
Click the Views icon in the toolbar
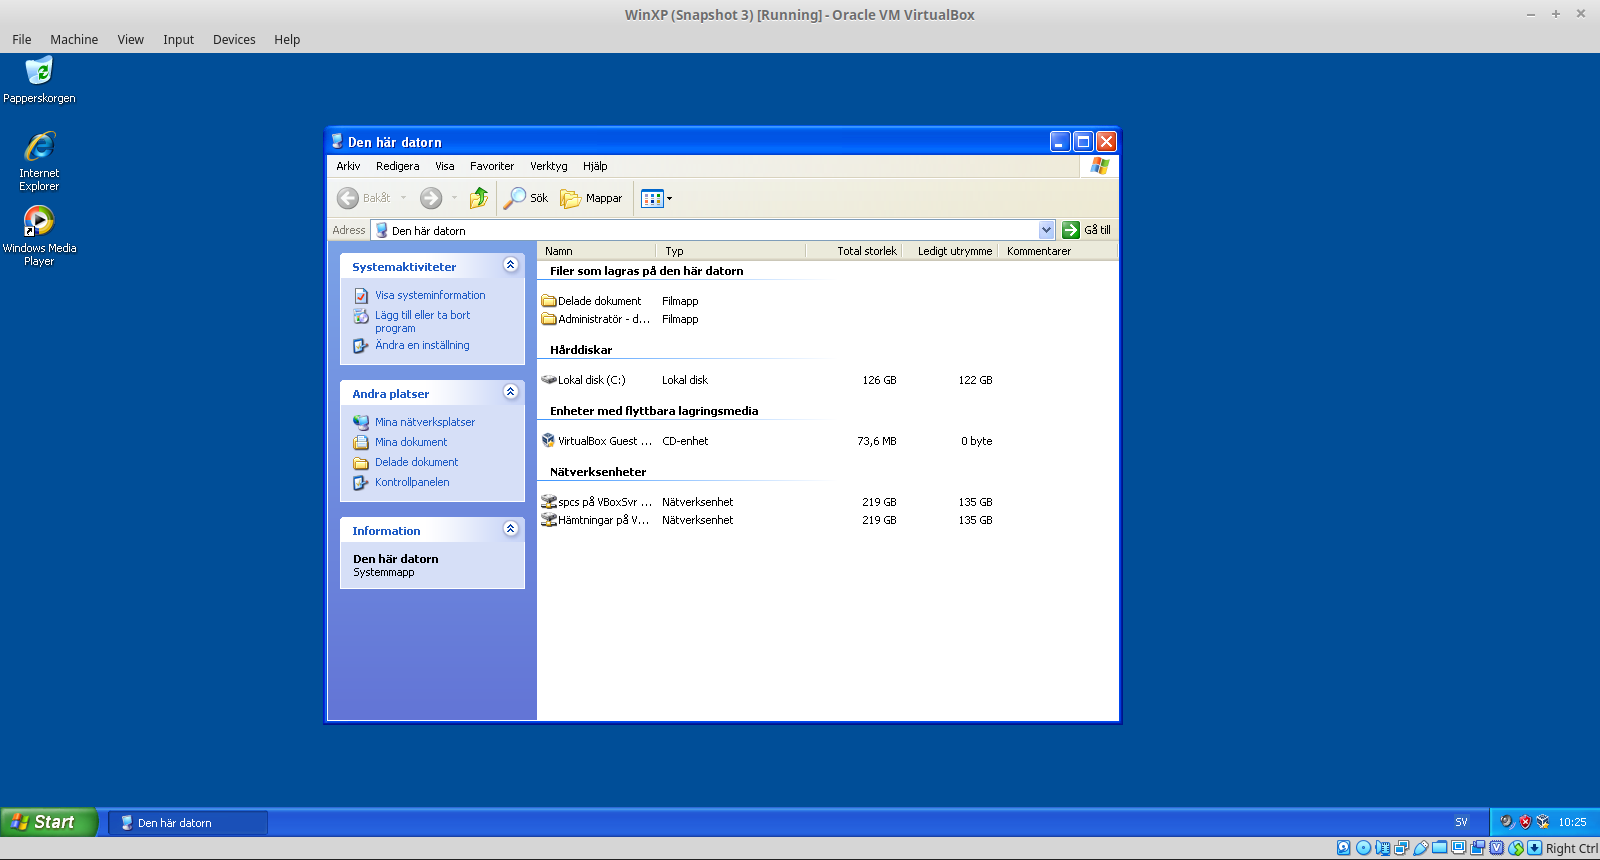pos(652,198)
